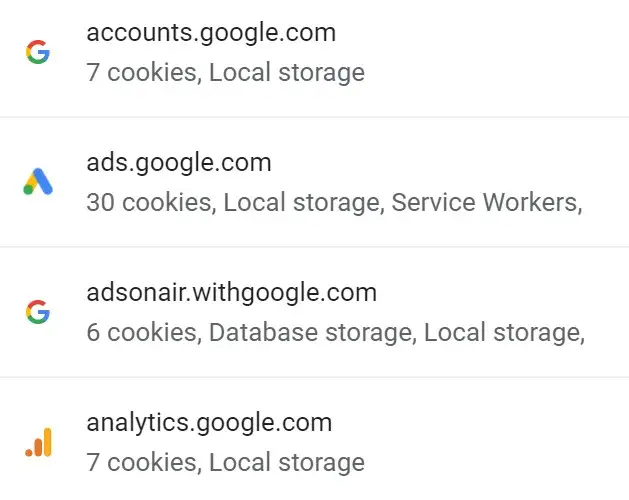Open the ads.google.com site entry
Screen dimensions: 629x500
314,182
